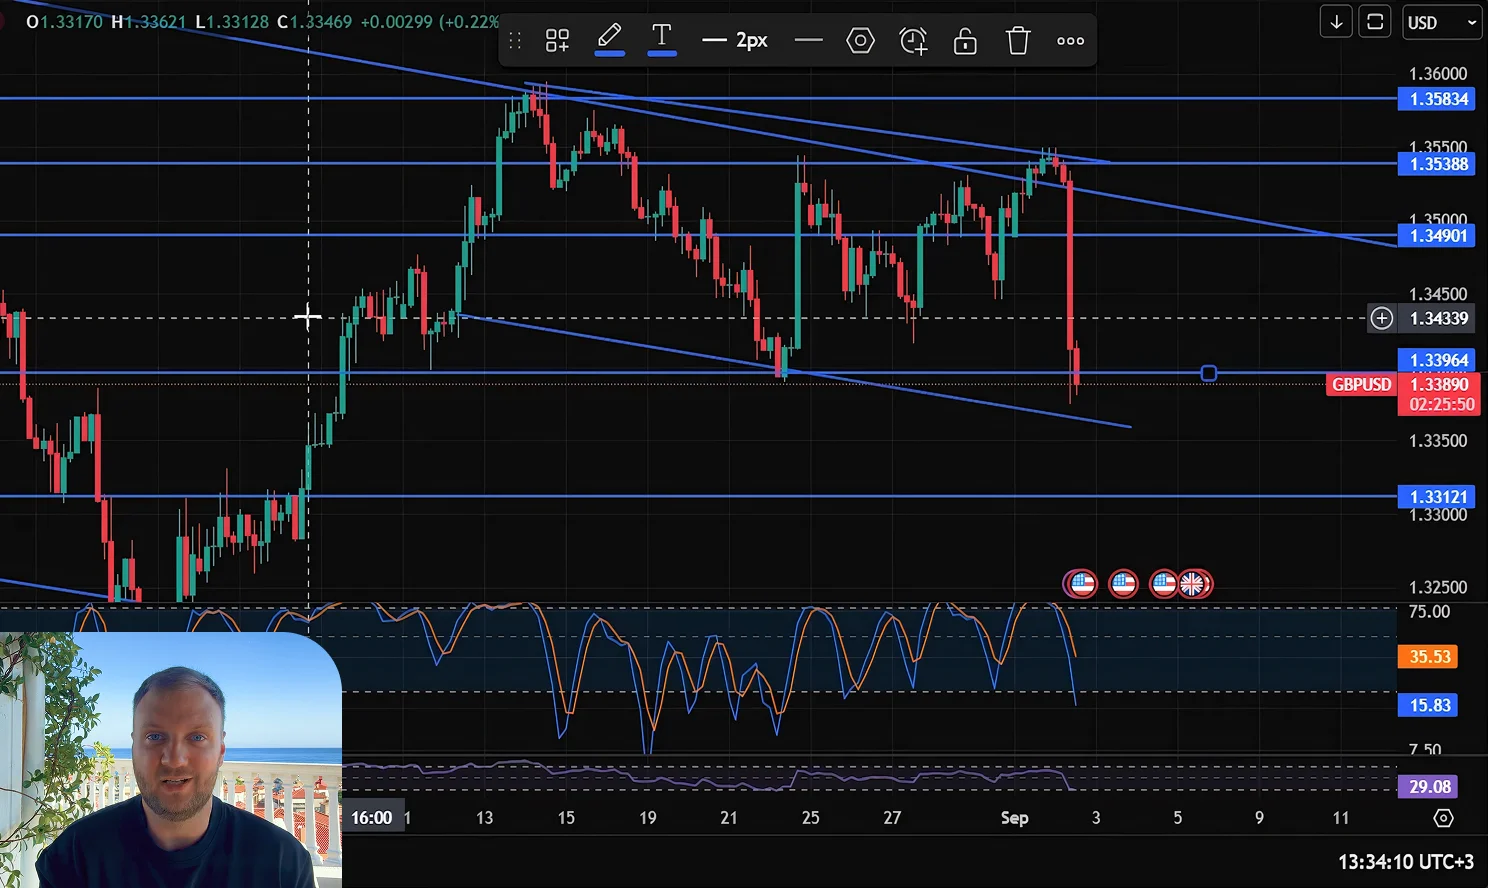Open the USD currency dropdown
The height and width of the screenshot is (888, 1488).
1441,22
